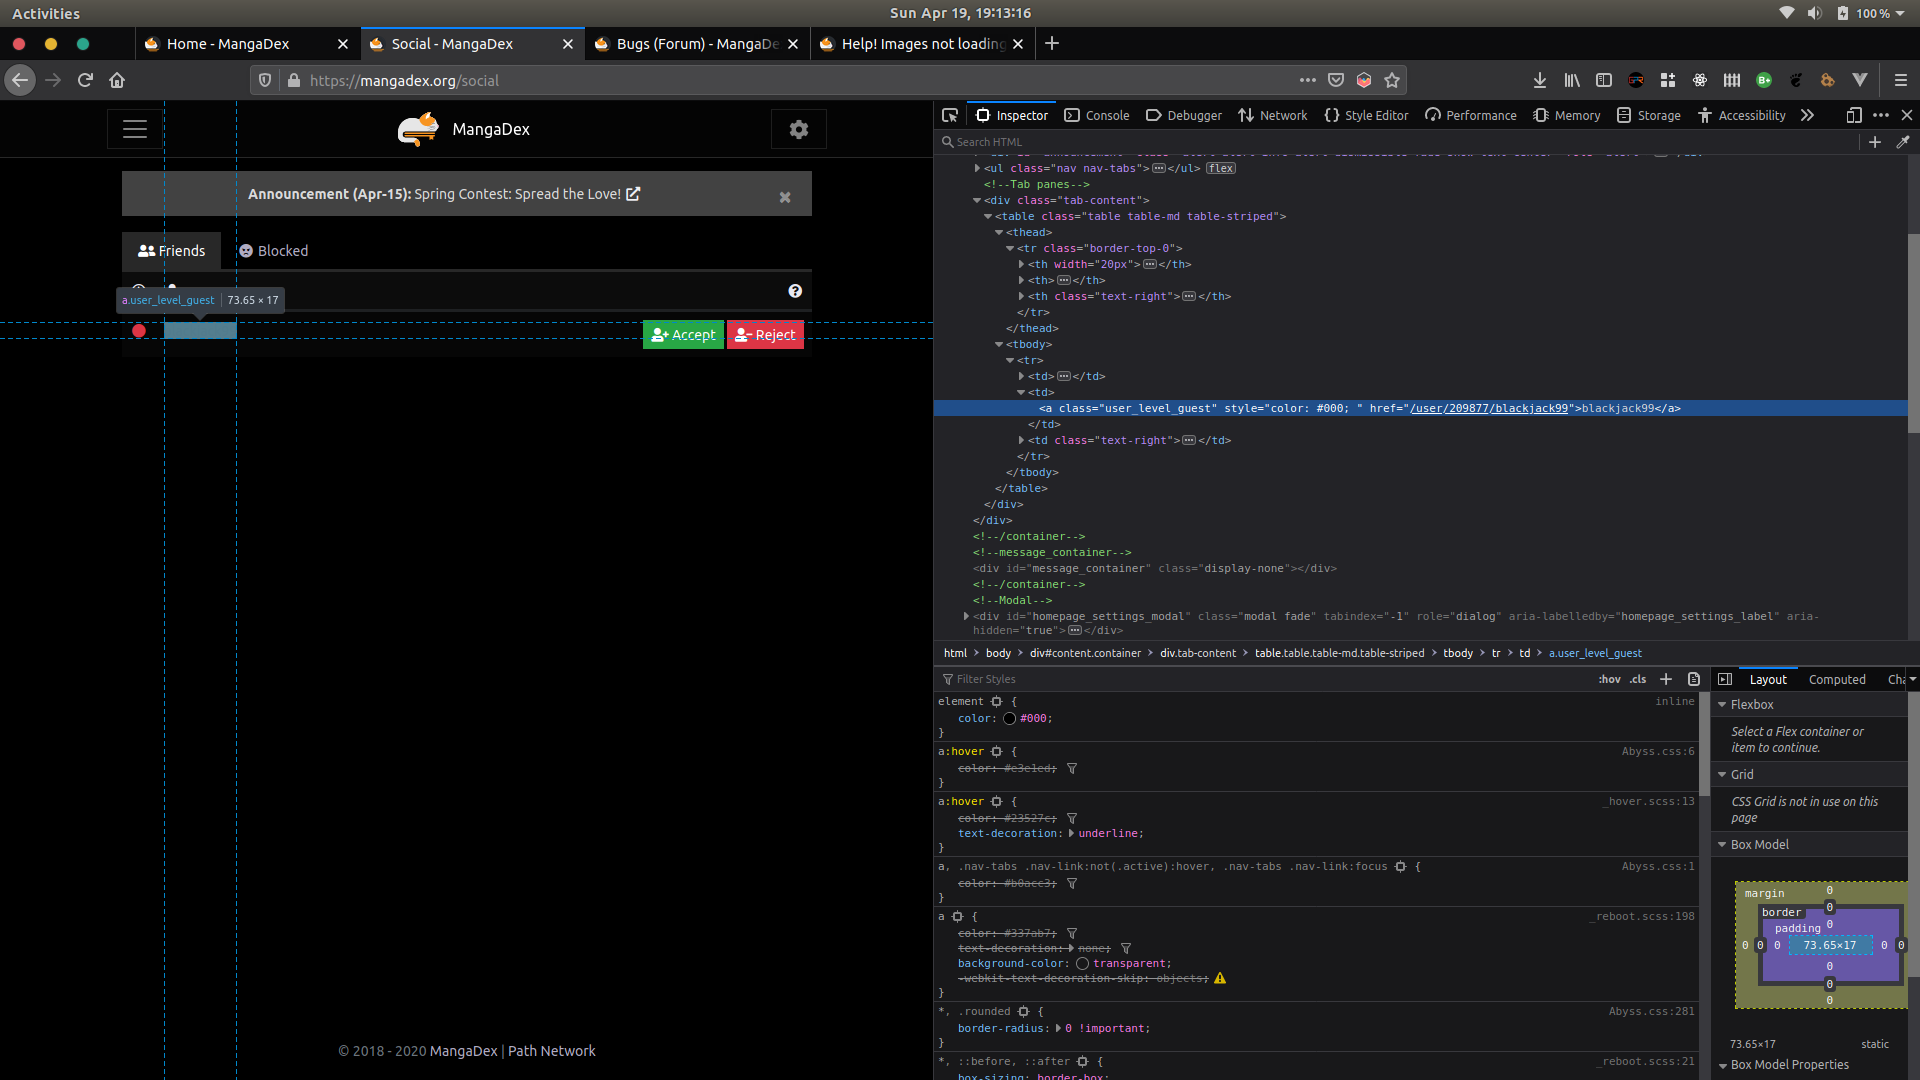Image resolution: width=1920 pixels, height=1080 pixels.
Task: Click the help question mark icon
Action: (x=795, y=291)
